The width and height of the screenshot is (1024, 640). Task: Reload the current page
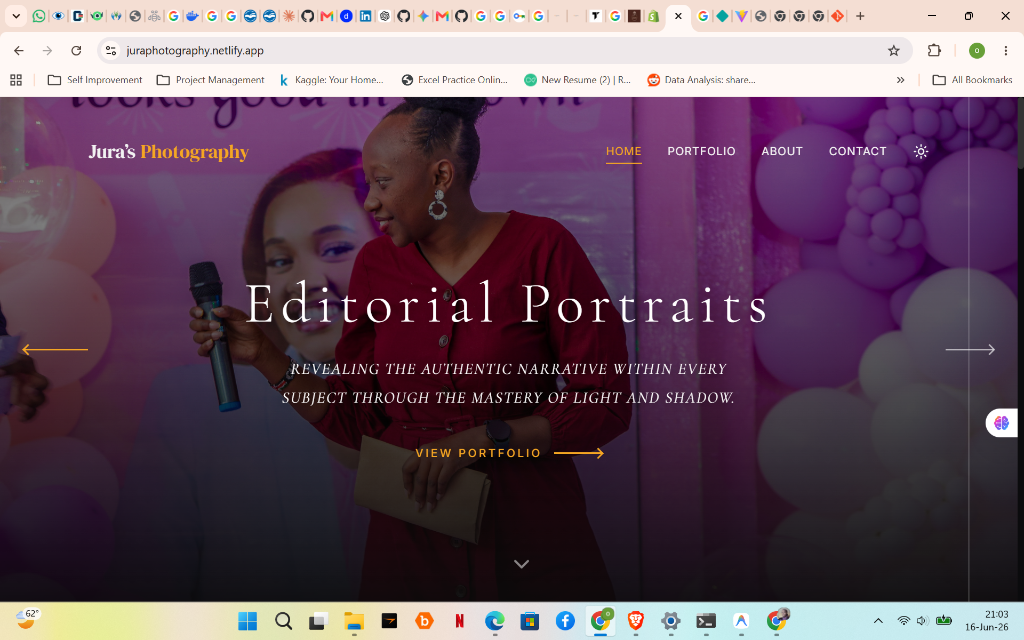click(76, 50)
